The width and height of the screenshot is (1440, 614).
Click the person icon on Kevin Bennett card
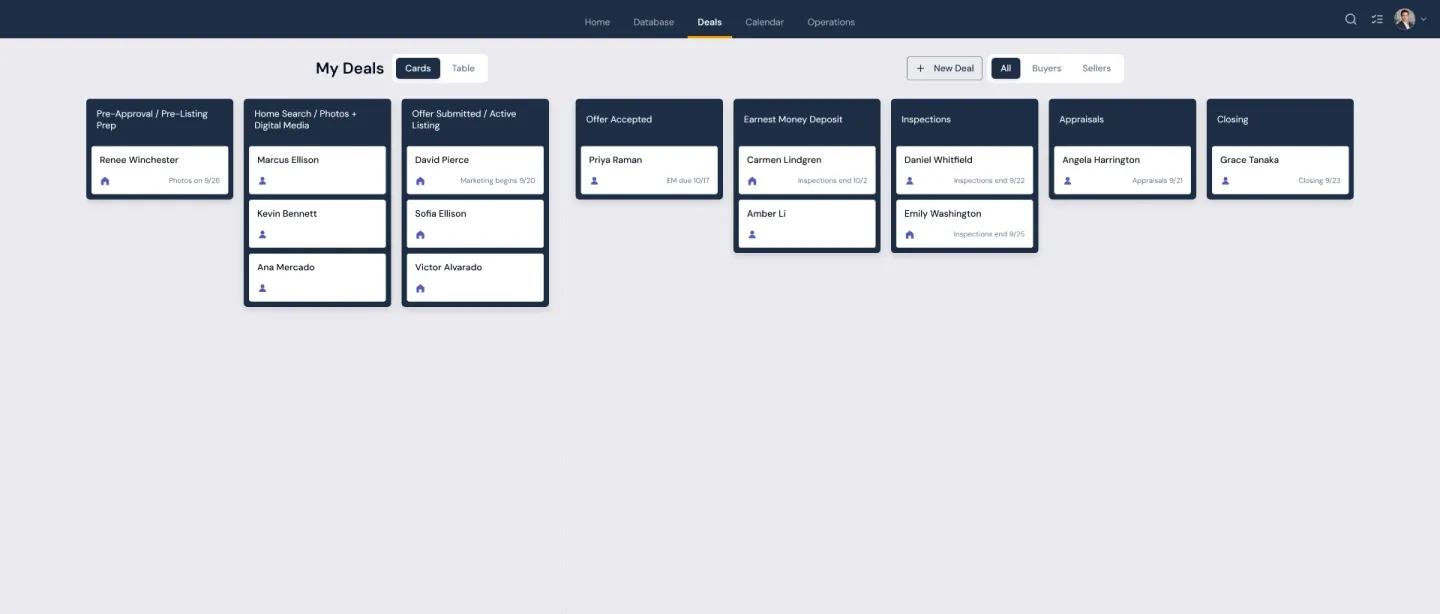coord(263,235)
